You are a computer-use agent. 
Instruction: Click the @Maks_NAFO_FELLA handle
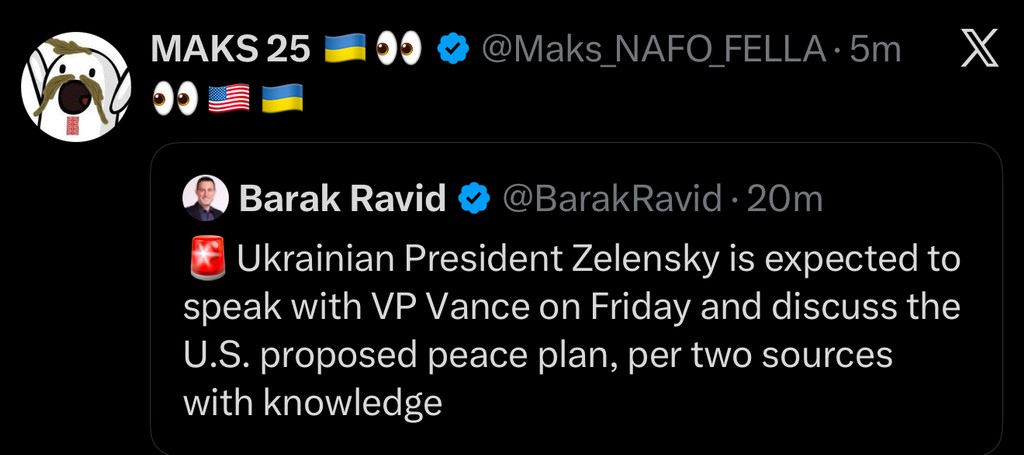click(x=654, y=47)
